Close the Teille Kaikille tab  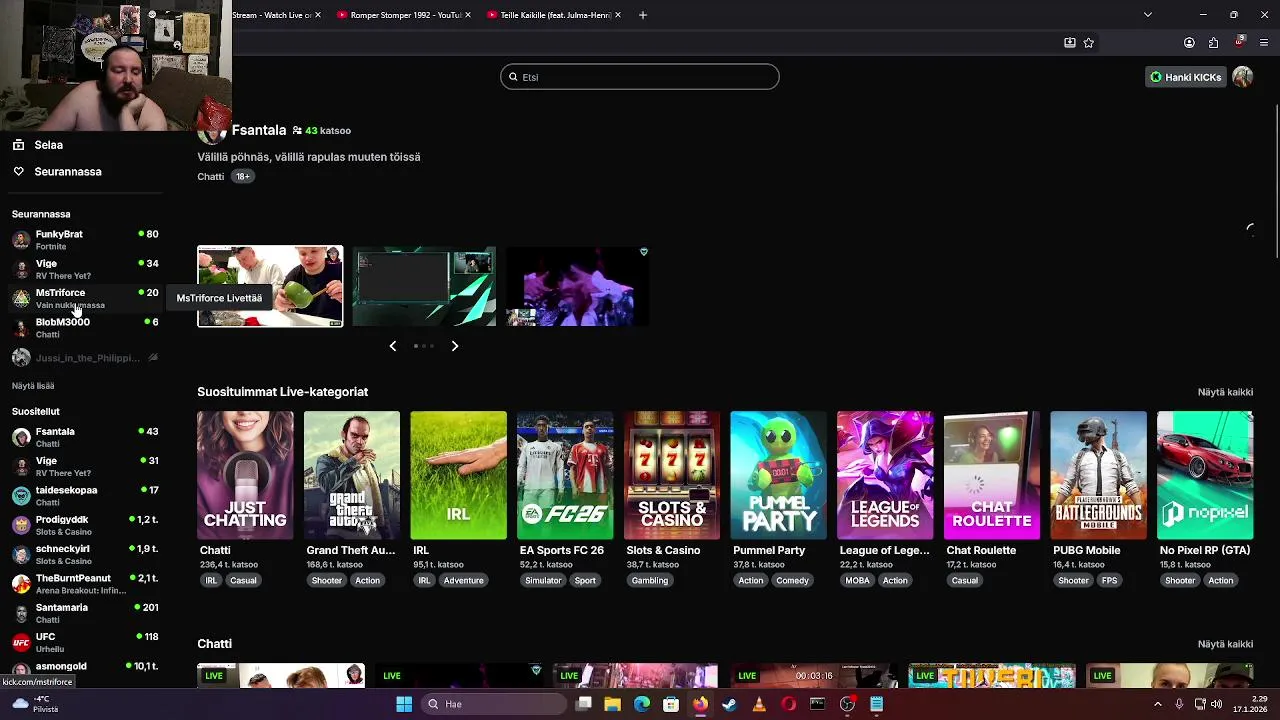point(618,15)
